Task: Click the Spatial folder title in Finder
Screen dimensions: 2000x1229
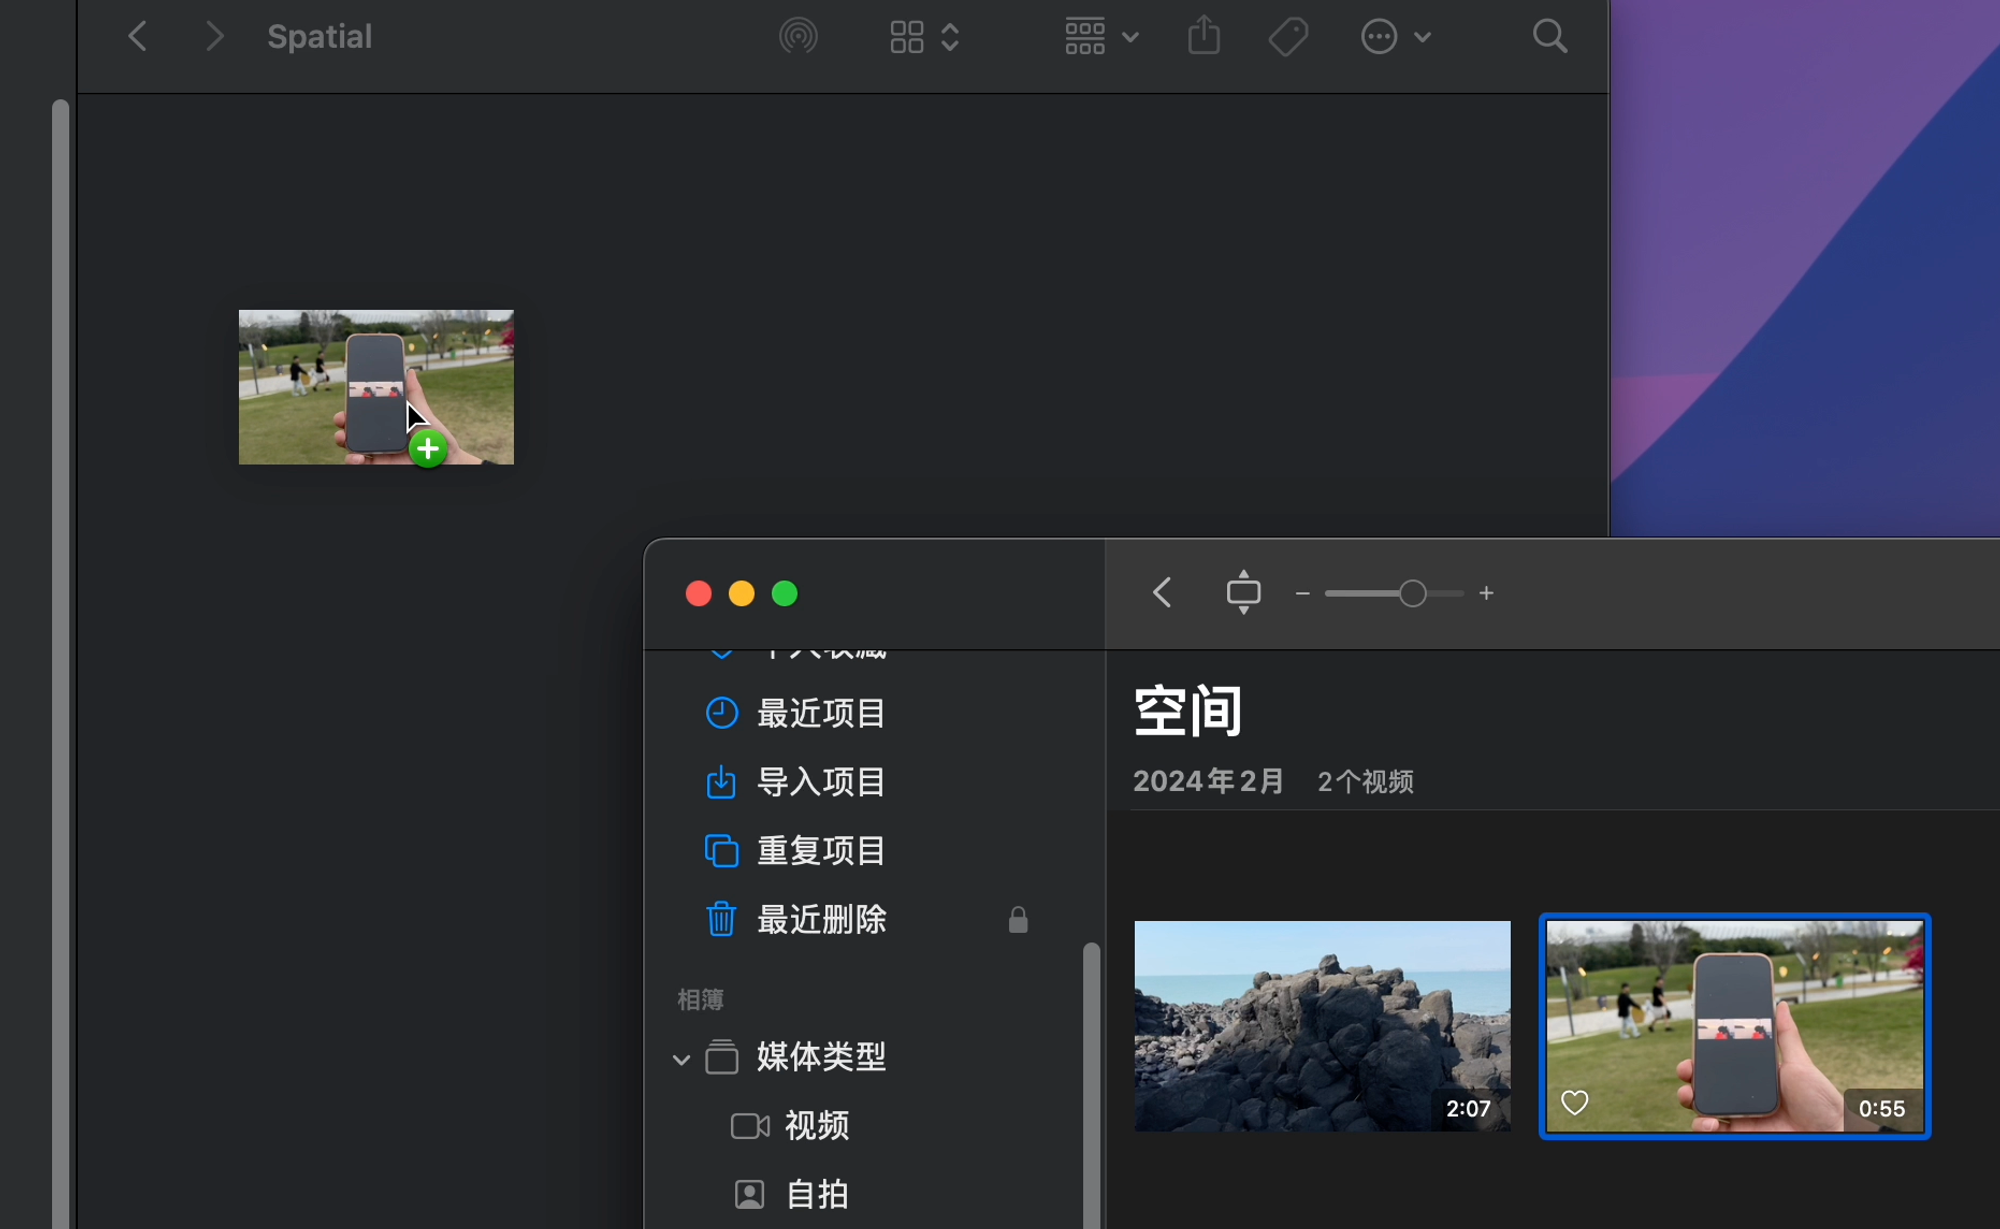Action: 319,37
